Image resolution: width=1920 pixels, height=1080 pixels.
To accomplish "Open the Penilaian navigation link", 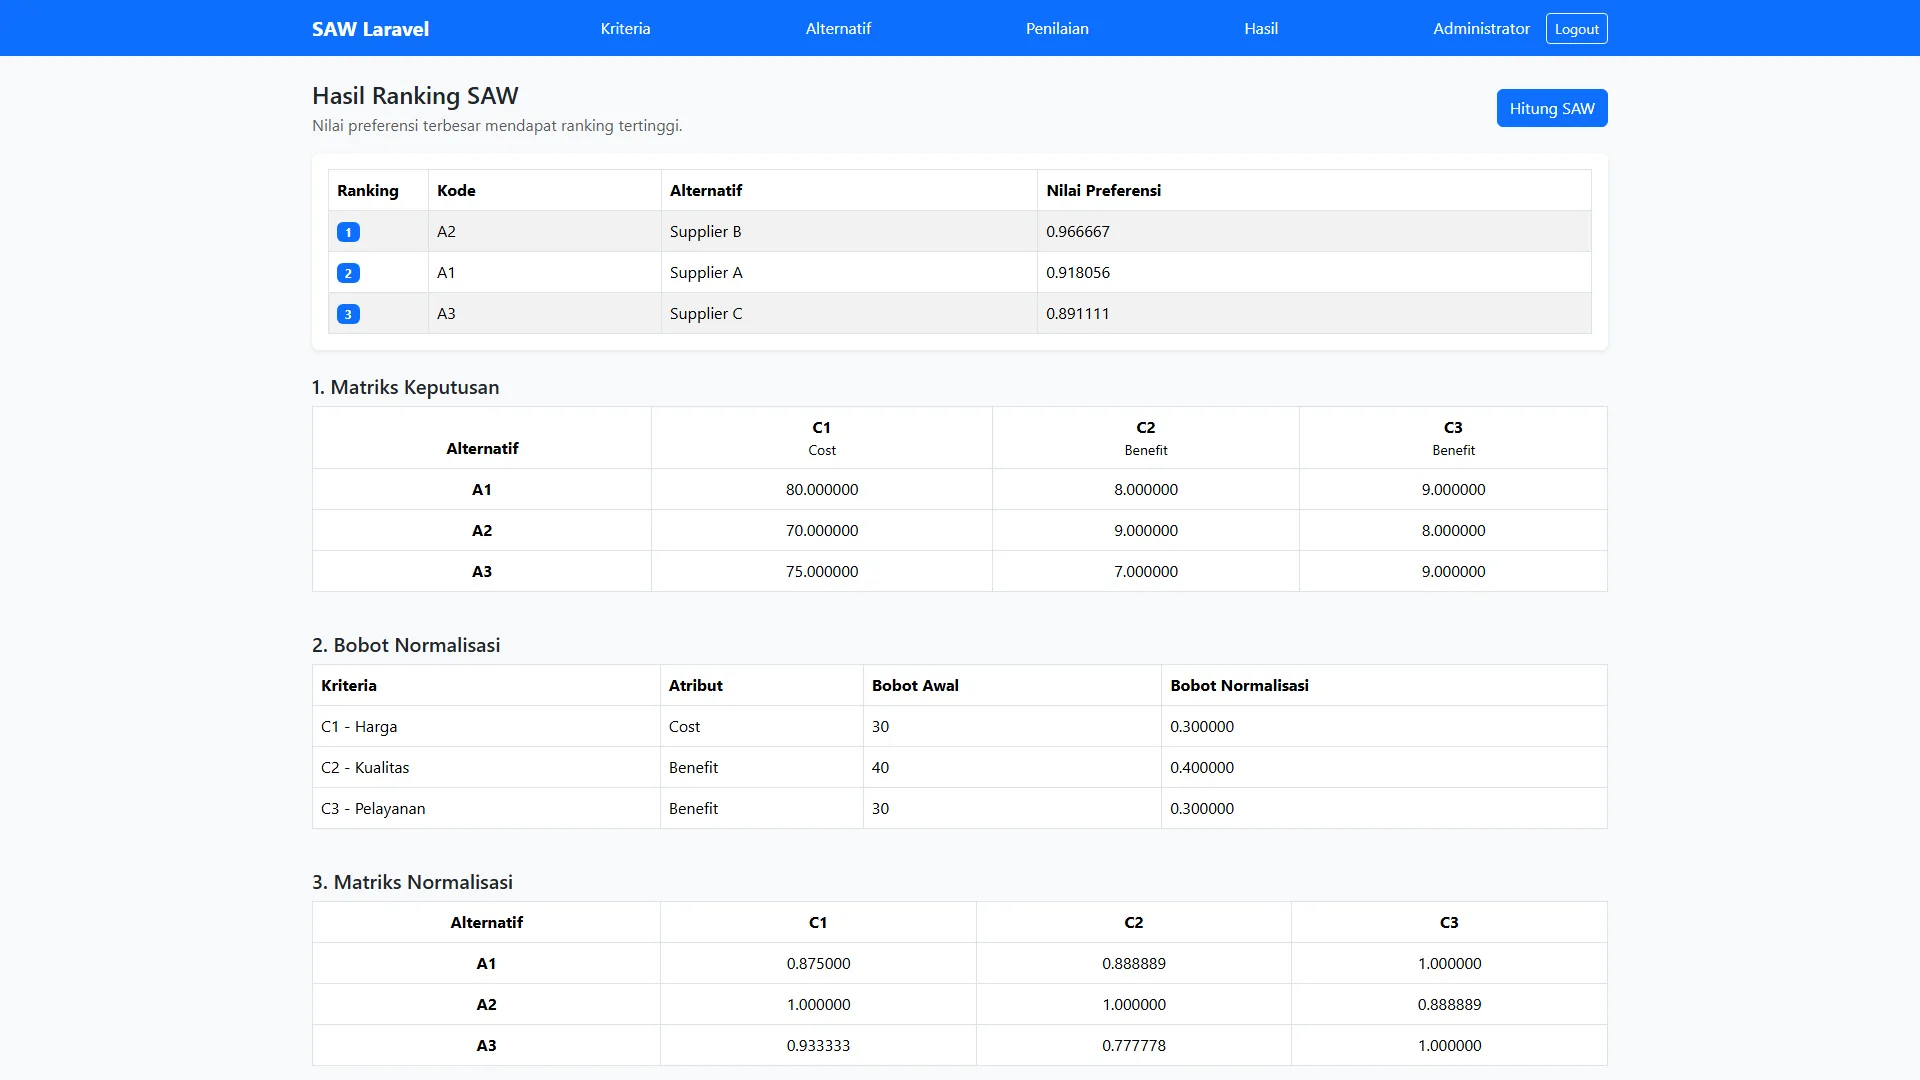I will (1057, 28).
